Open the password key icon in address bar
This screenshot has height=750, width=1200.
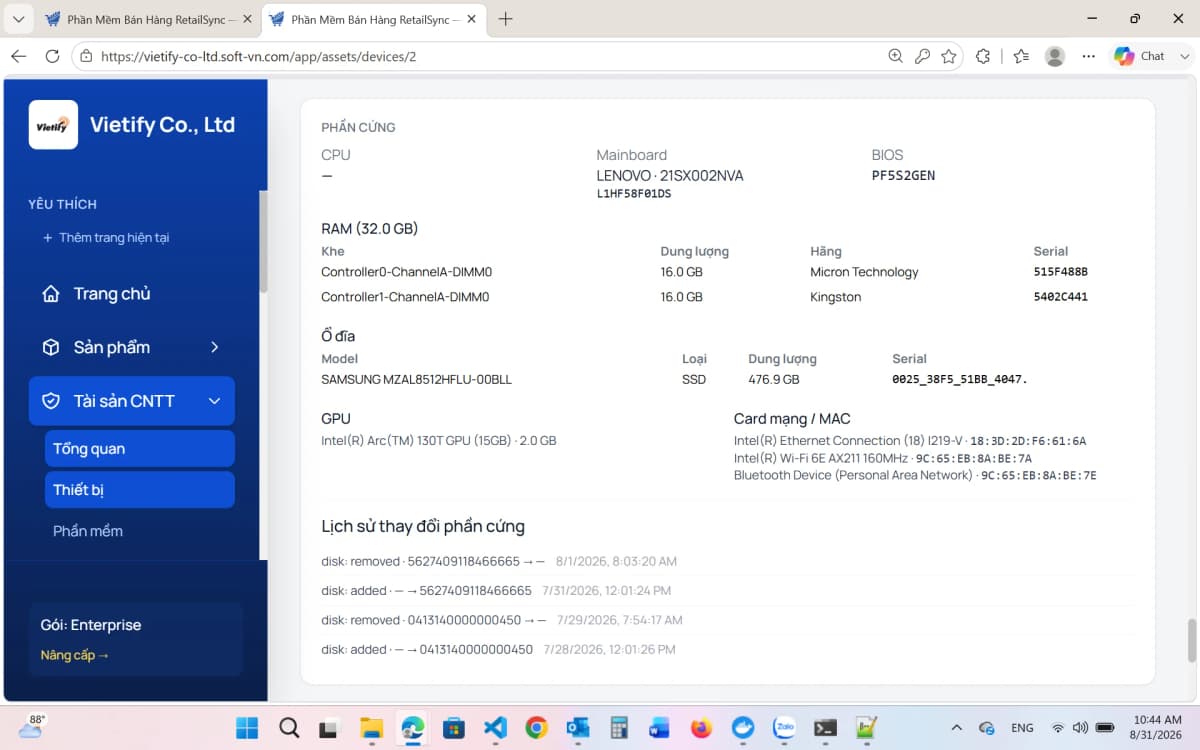point(922,56)
